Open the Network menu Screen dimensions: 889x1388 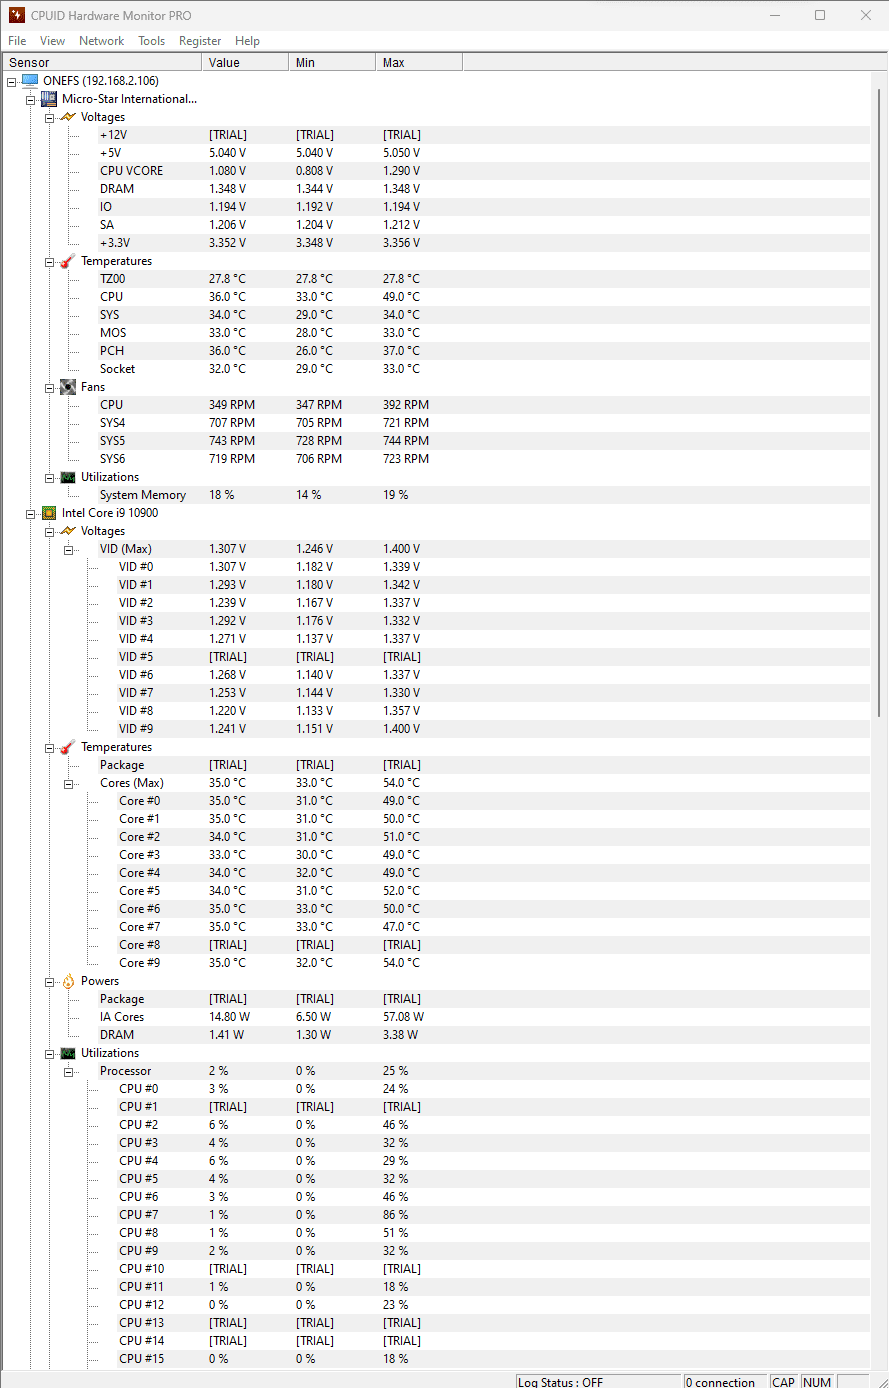pos(101,41)
